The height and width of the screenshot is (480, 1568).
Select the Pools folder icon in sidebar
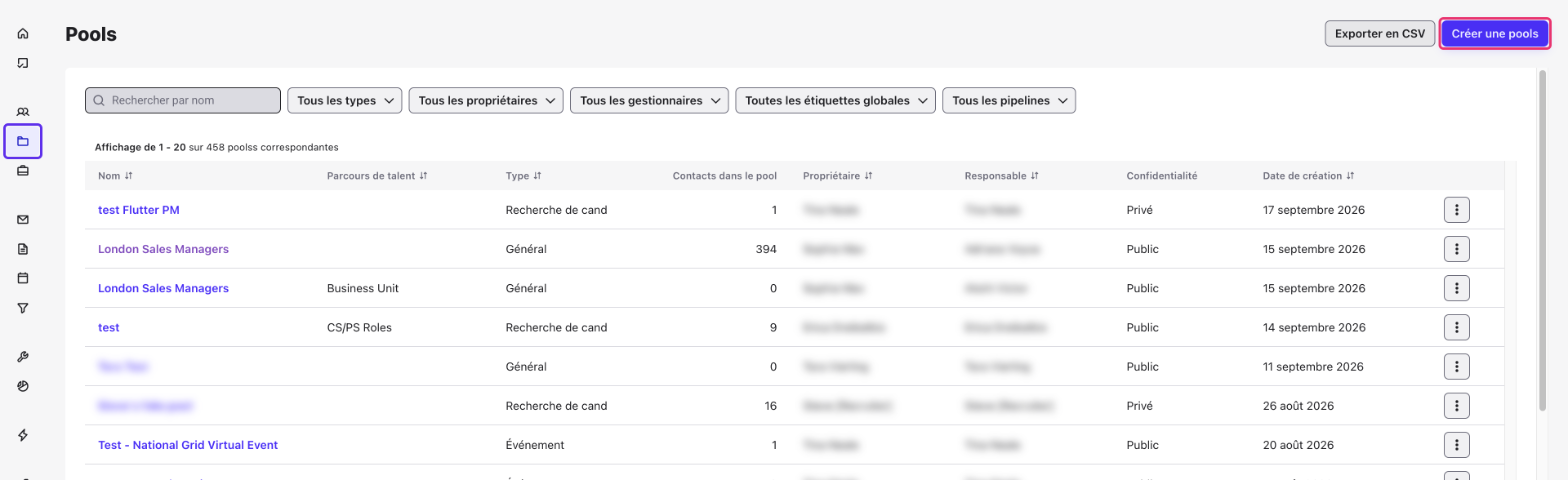[23, 141]
